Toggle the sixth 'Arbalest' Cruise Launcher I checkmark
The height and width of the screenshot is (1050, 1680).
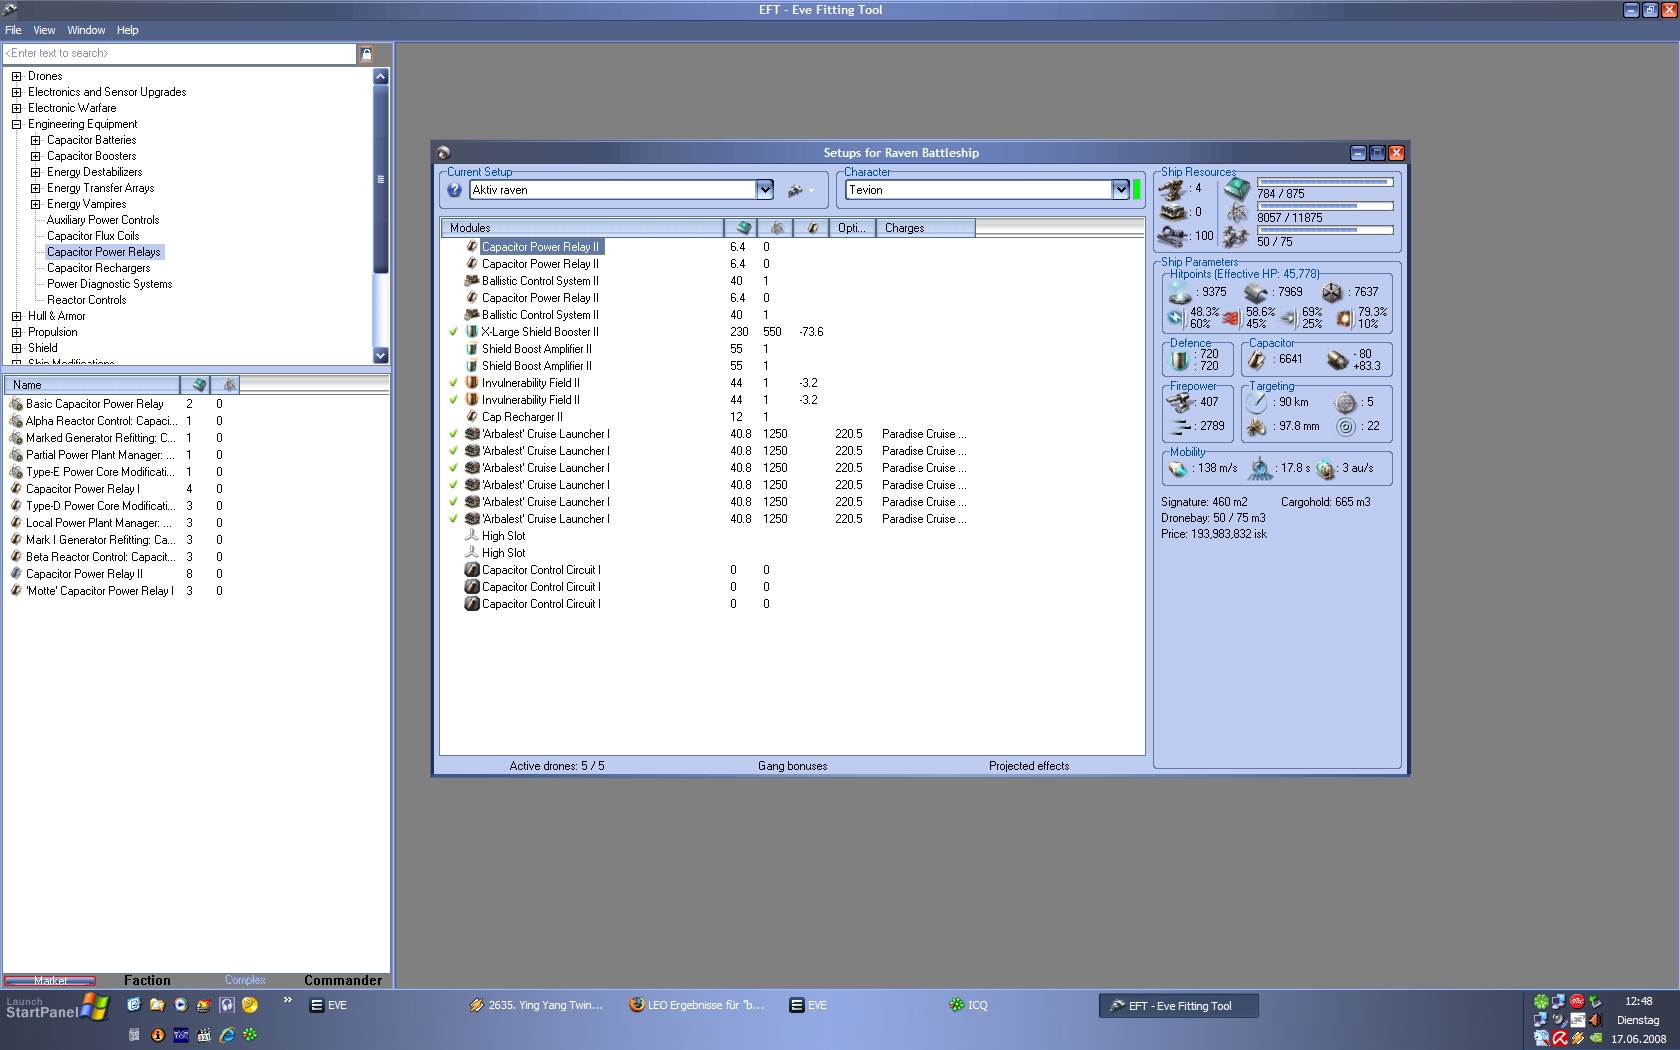click(x=453, y=519)
